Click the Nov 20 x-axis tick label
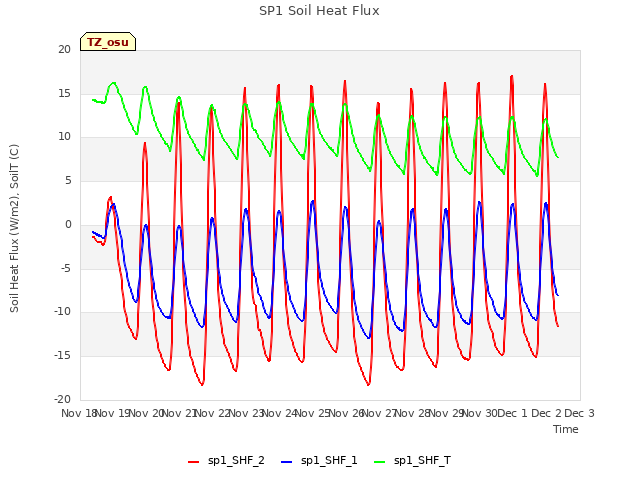Image resolution: width=640 pixels, height=480 pixels. pyautogui.click(x=146, y=413)
